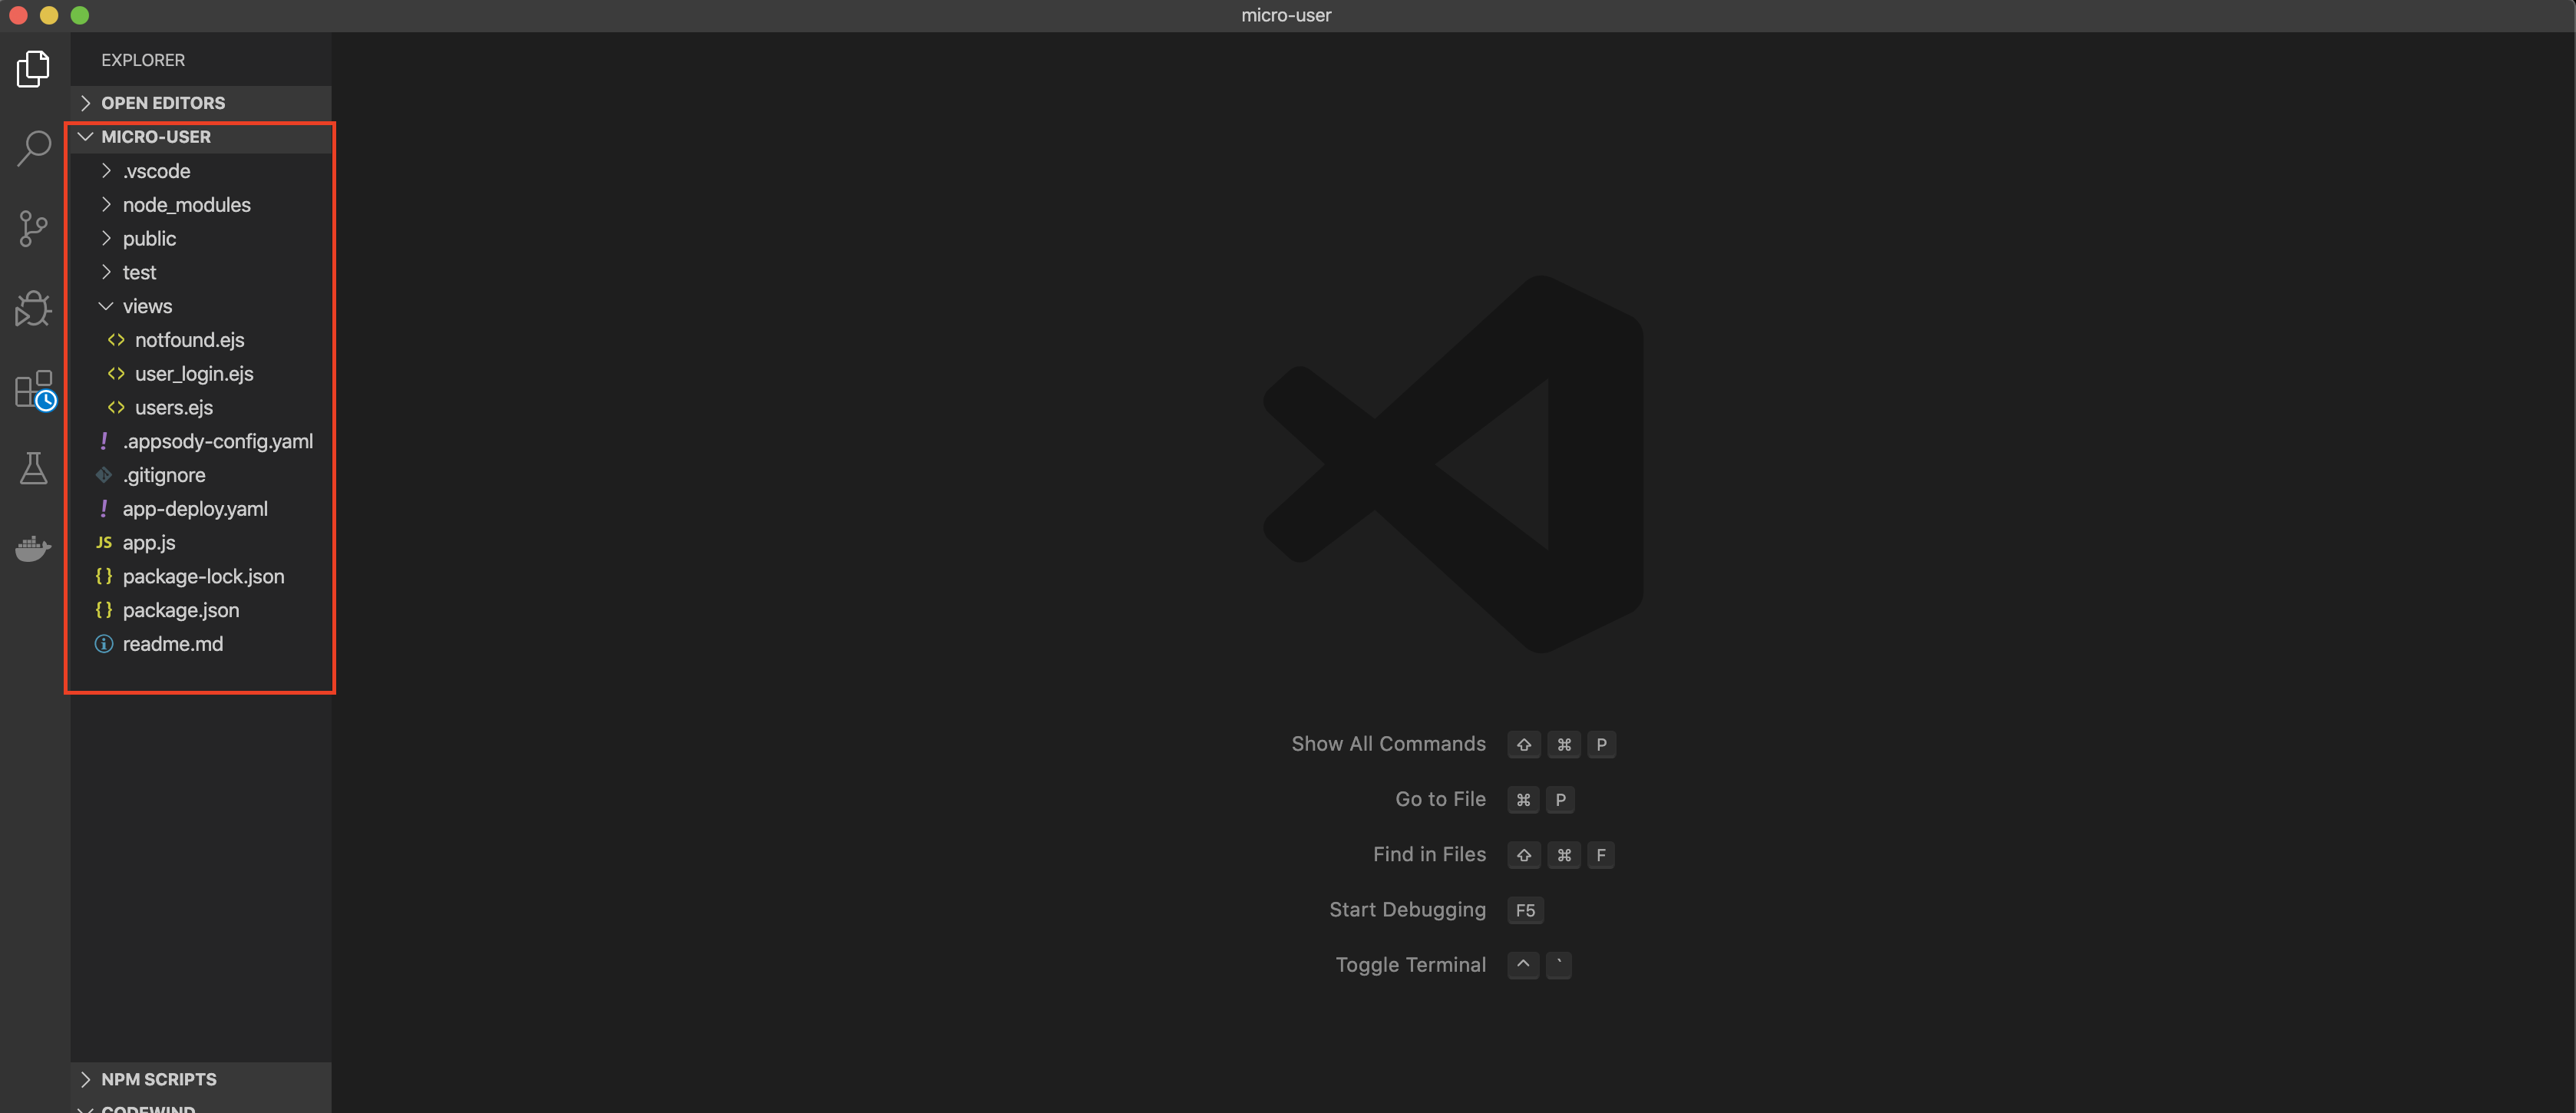Click the .gitignore git icon
The height and width of the screenshot is (1113, 2576).
[104, 475]
